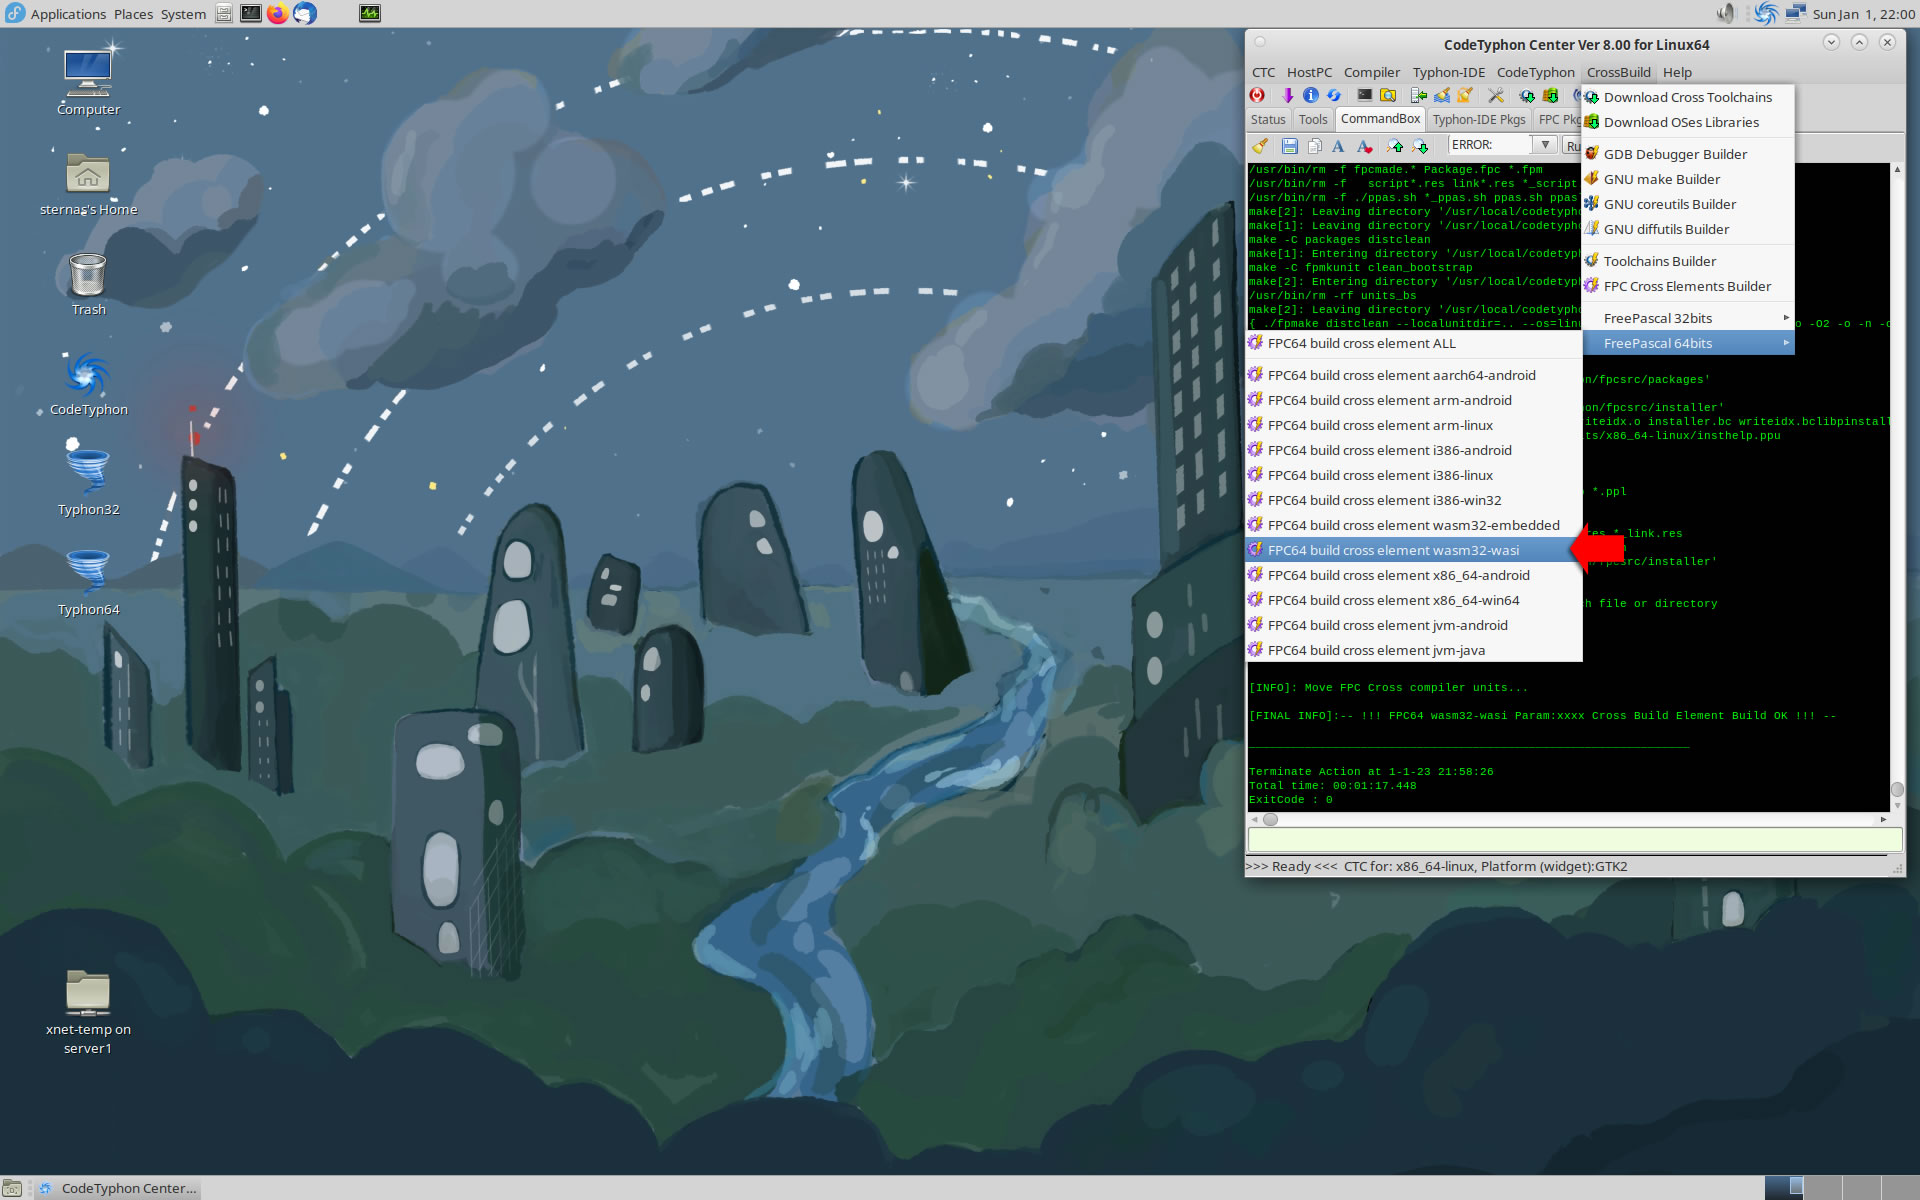Click the gear download toolchains toolbar icon
This screenshot has width=1920, height=1200.
click(1527, 95)
